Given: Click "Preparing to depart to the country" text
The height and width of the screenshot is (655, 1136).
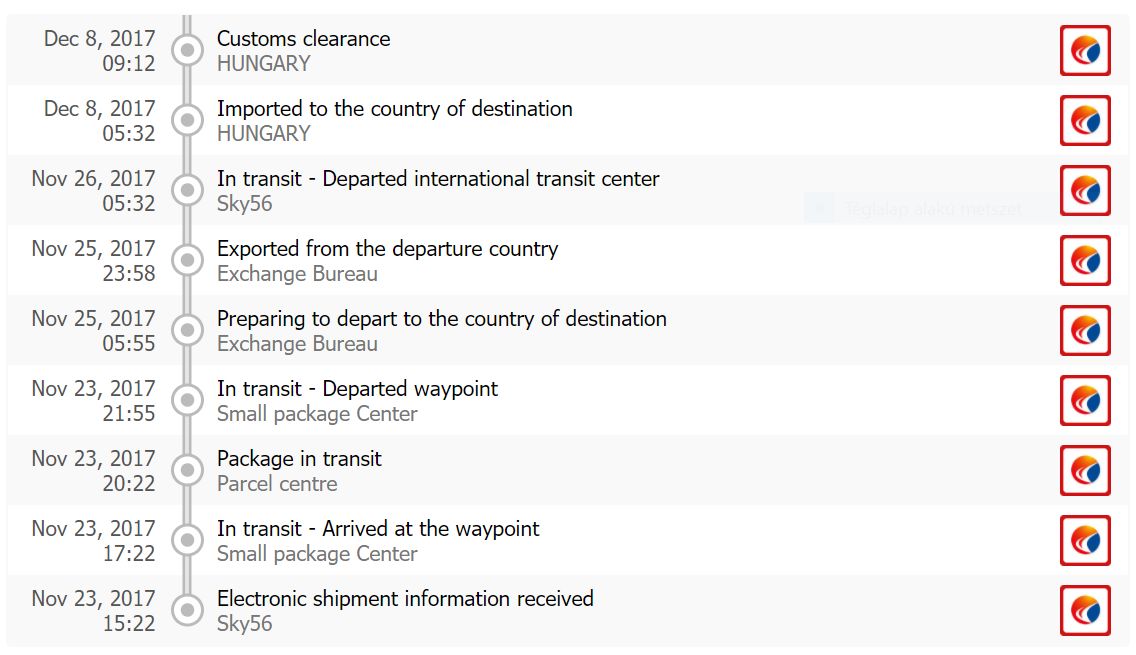Looking at the screenshot, I should 441,319.
